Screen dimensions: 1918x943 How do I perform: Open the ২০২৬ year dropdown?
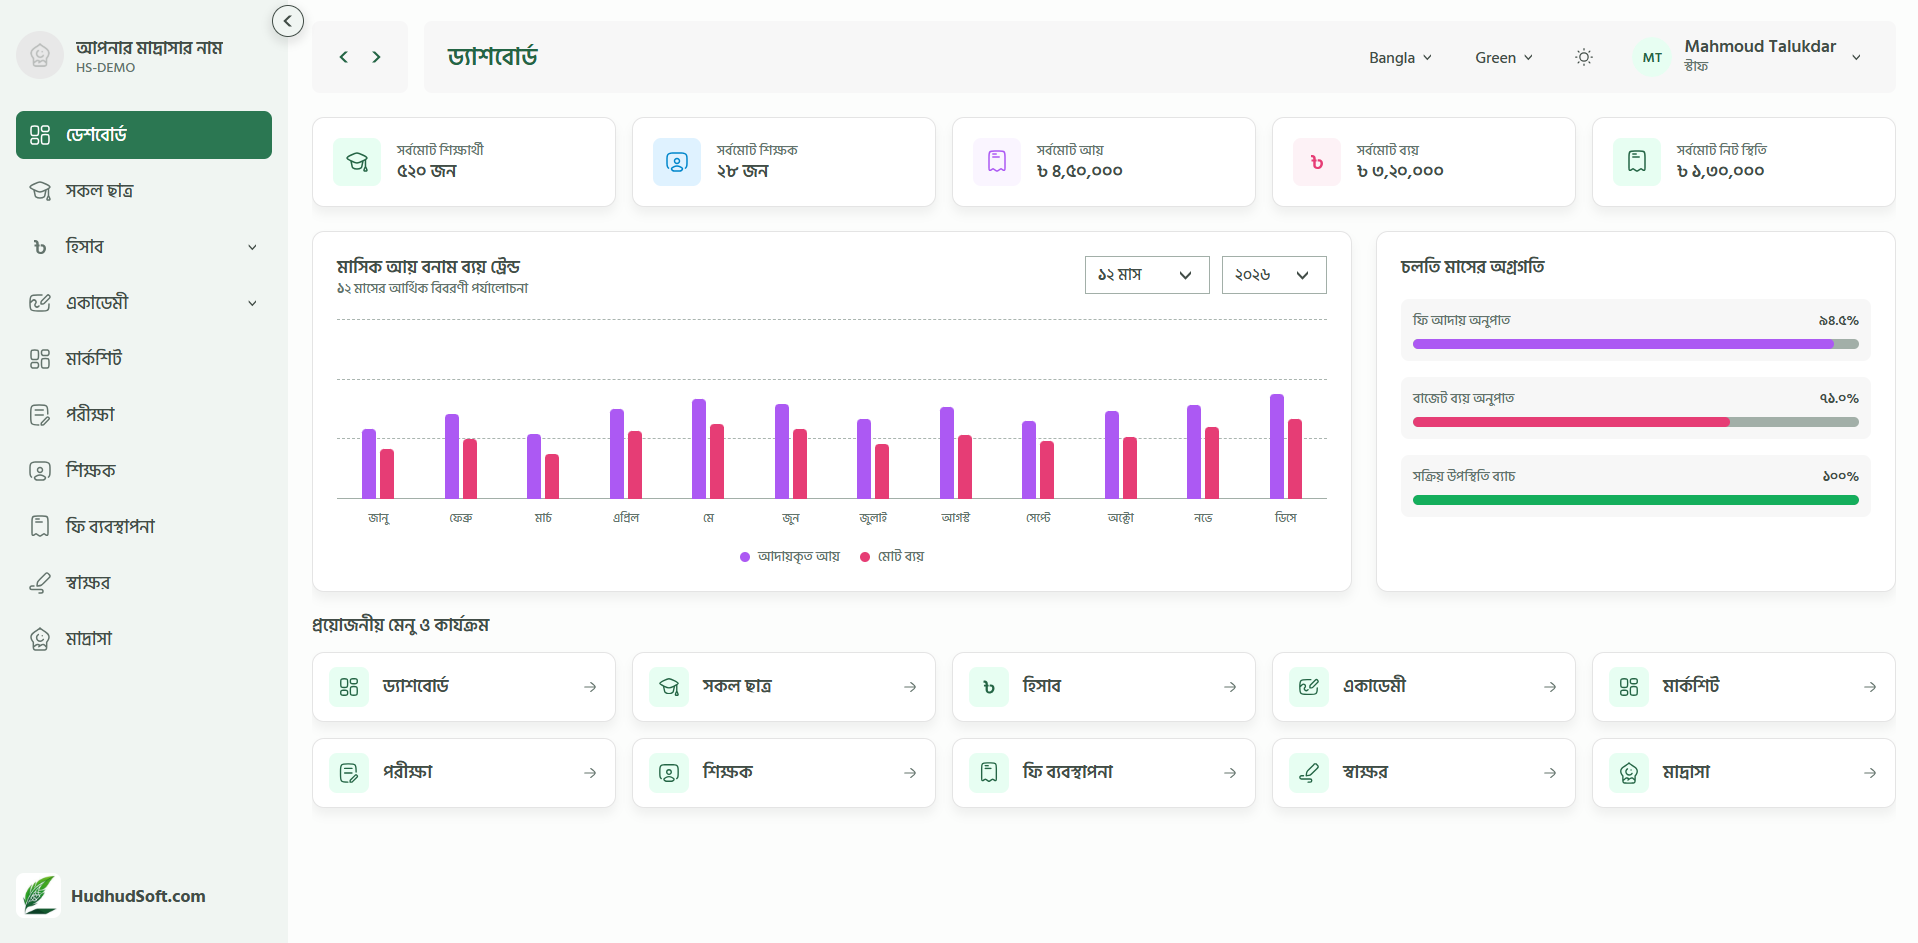(1274, 275)
